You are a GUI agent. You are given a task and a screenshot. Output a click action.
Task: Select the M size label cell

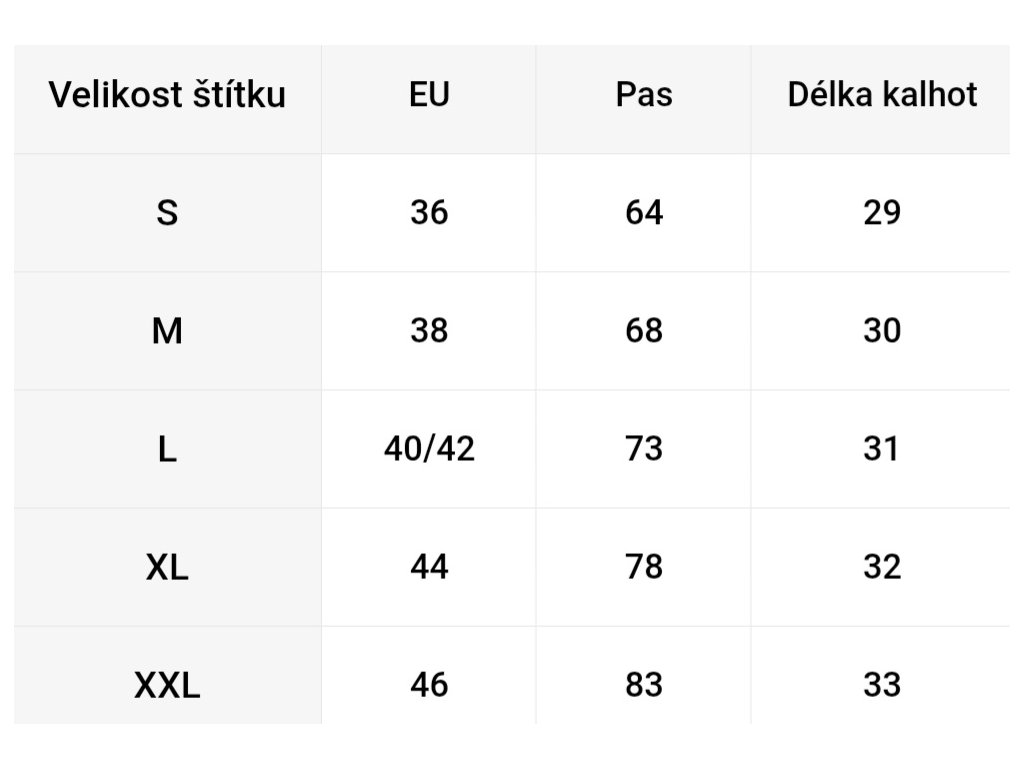tap(167, 331)
